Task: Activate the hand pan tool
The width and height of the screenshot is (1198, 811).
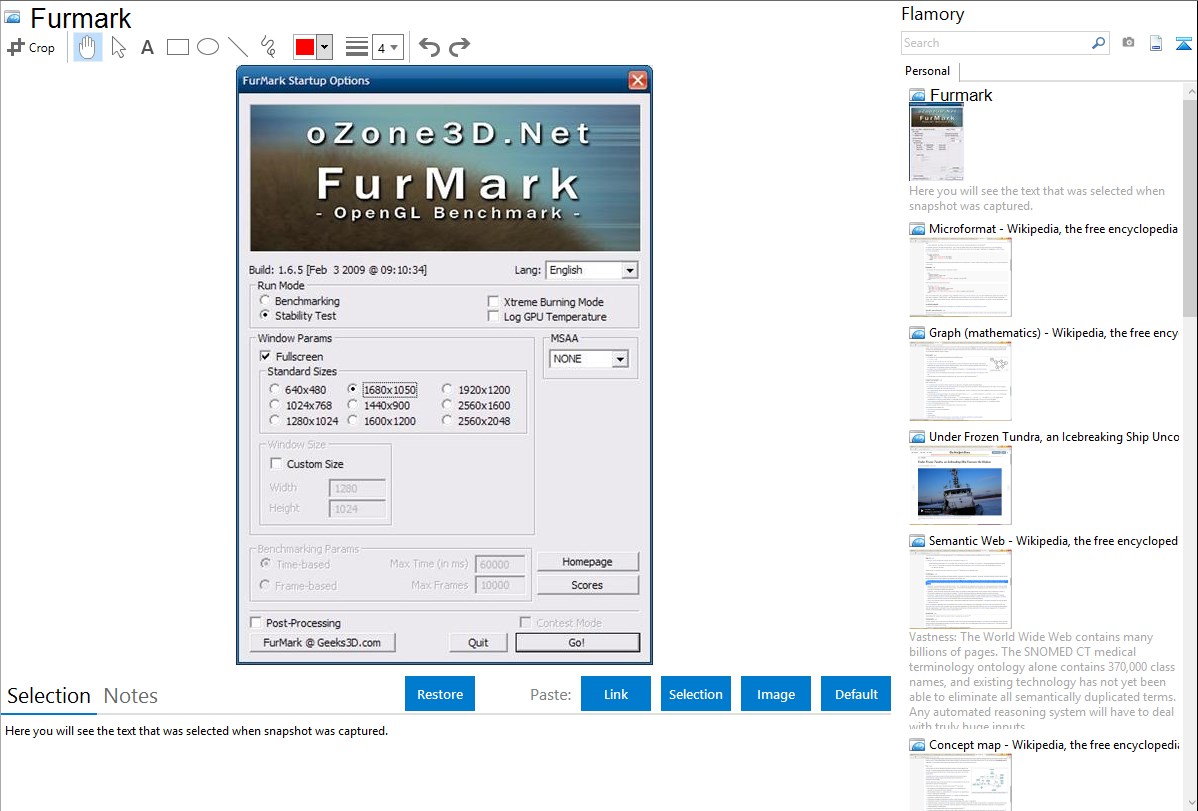Action: click(x=88, y=47)
